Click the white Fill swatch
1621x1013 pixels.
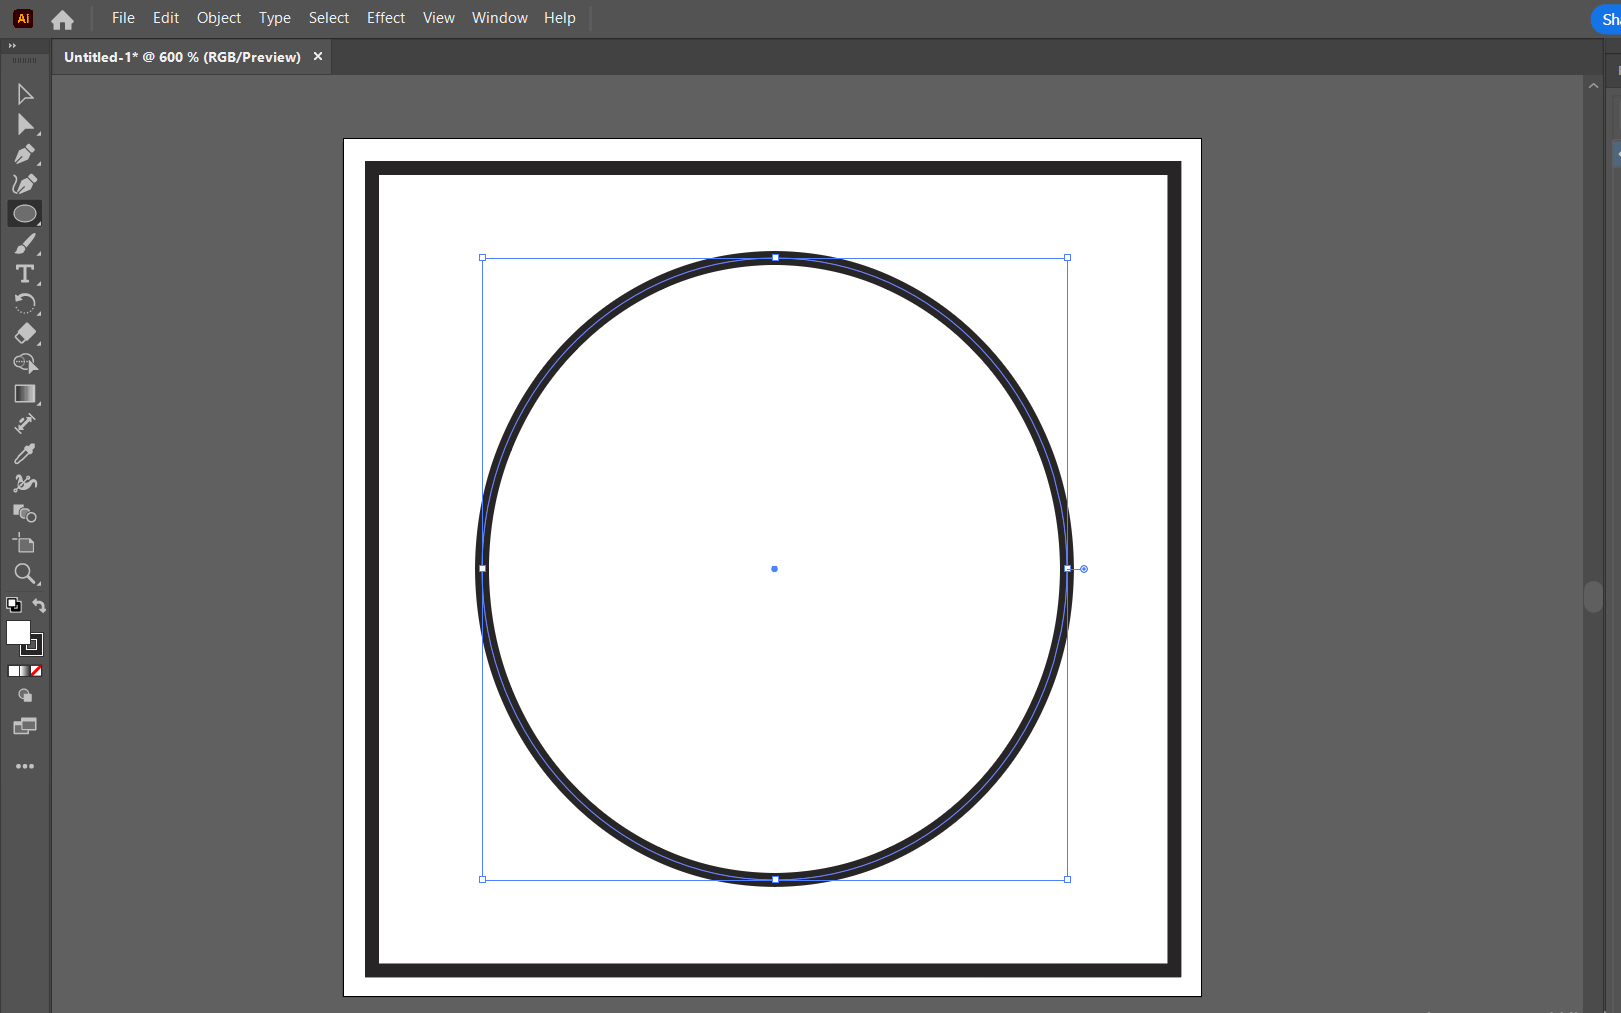[18, 632]
